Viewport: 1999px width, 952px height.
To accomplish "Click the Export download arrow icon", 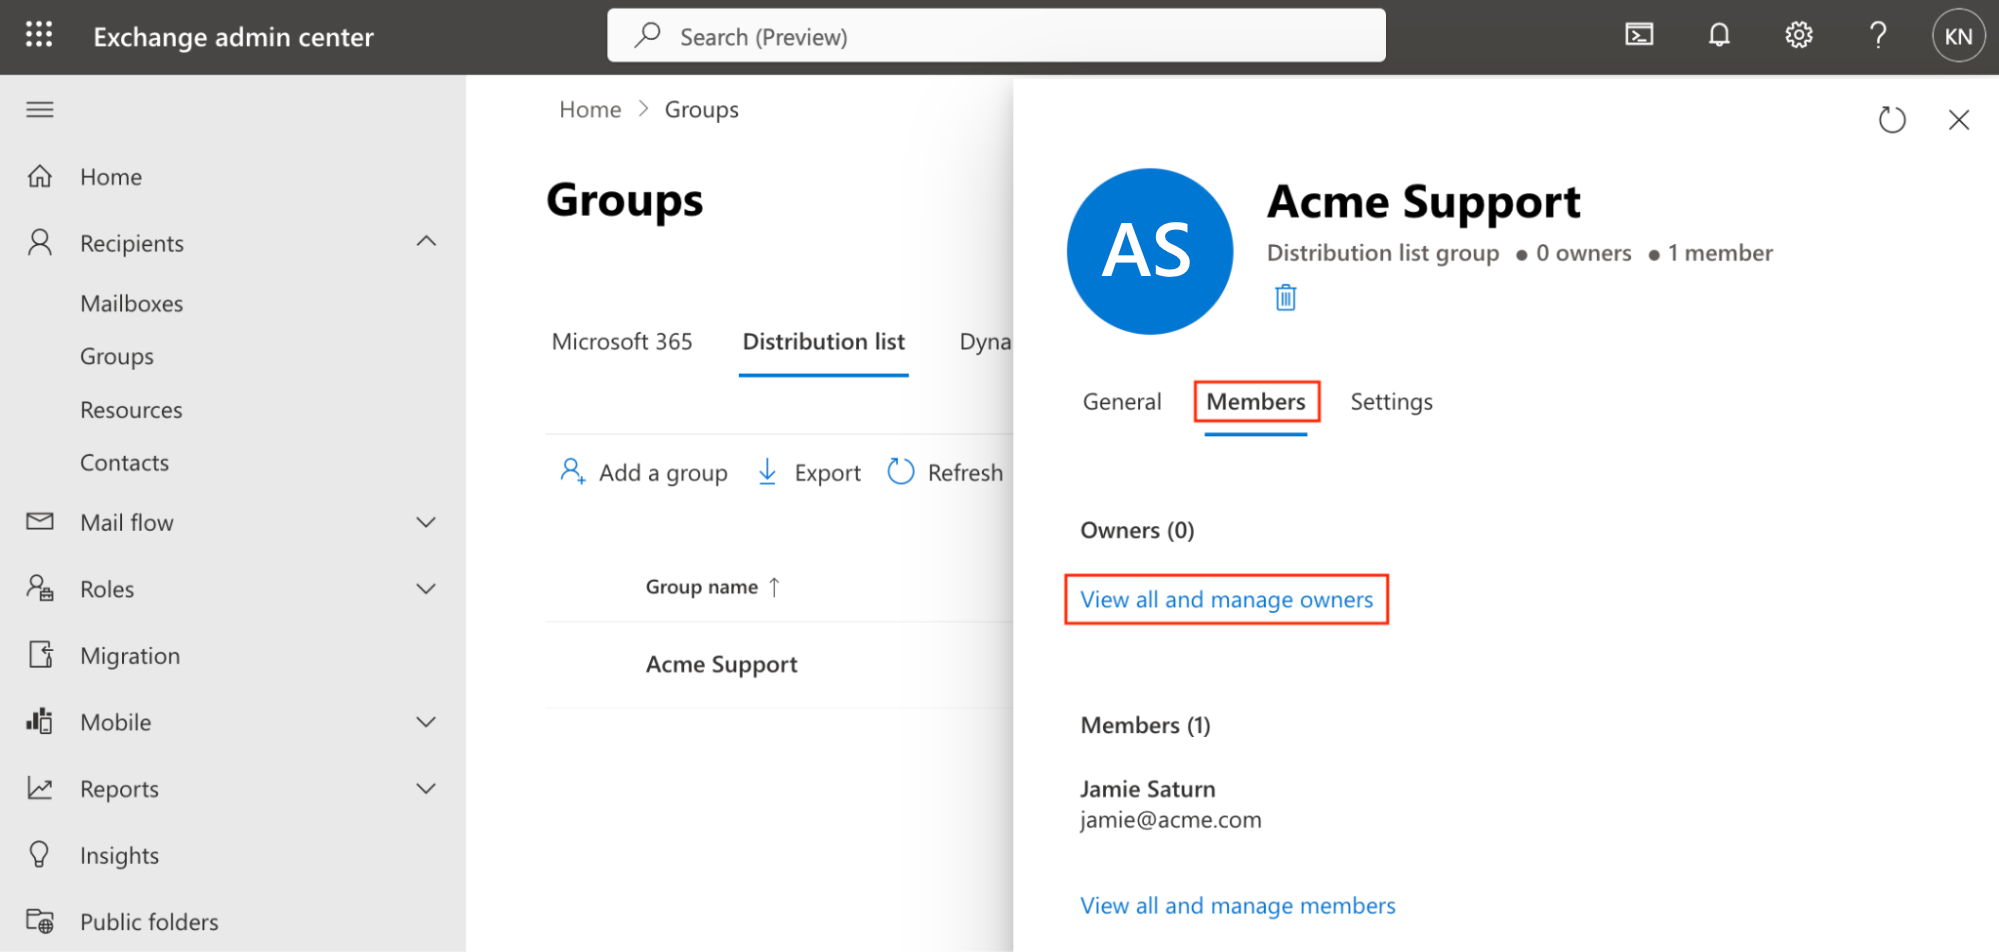I will 767,471.
